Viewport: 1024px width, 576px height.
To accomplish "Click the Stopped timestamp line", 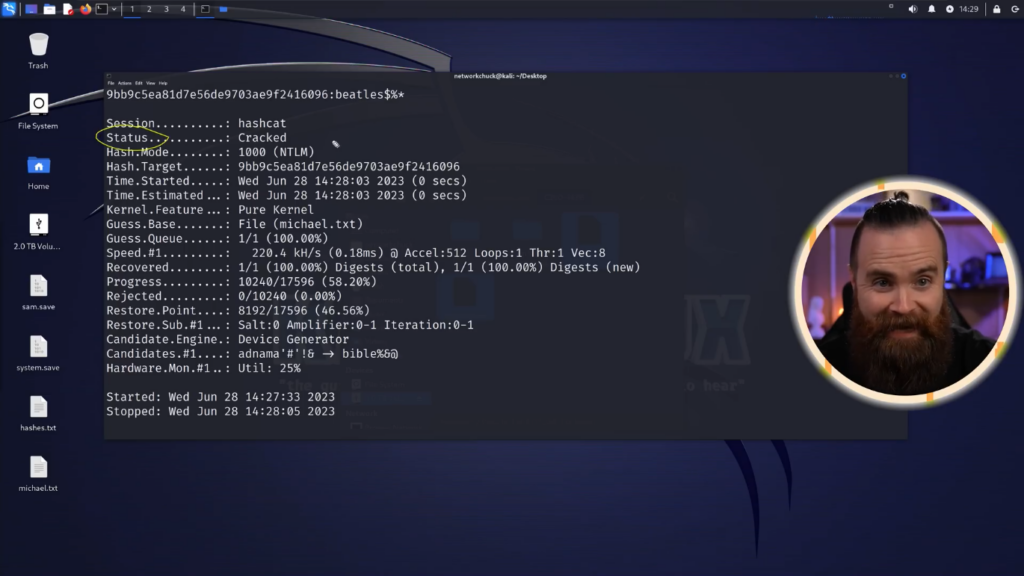I will point(221,411).
